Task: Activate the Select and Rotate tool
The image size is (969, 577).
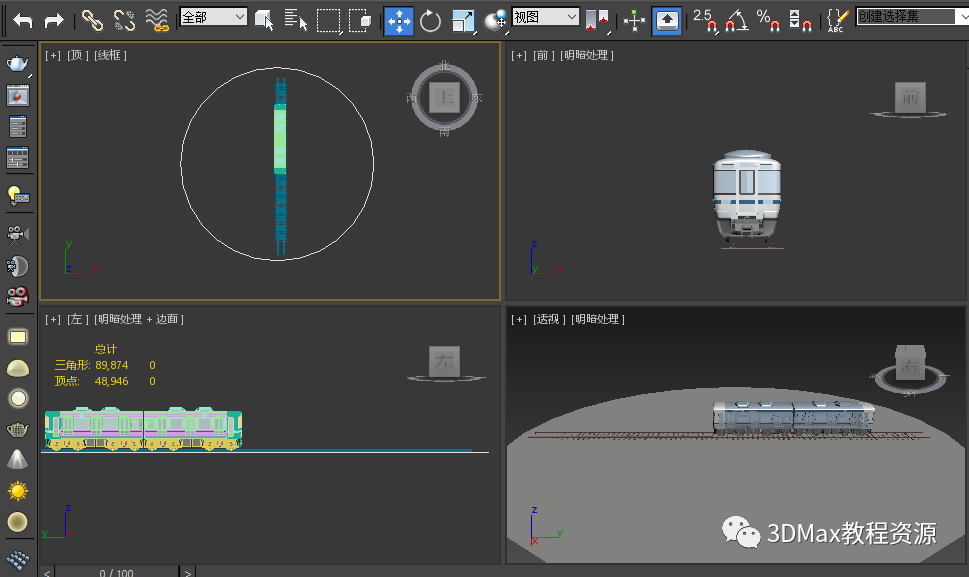Action: click(x=430, y=20)
